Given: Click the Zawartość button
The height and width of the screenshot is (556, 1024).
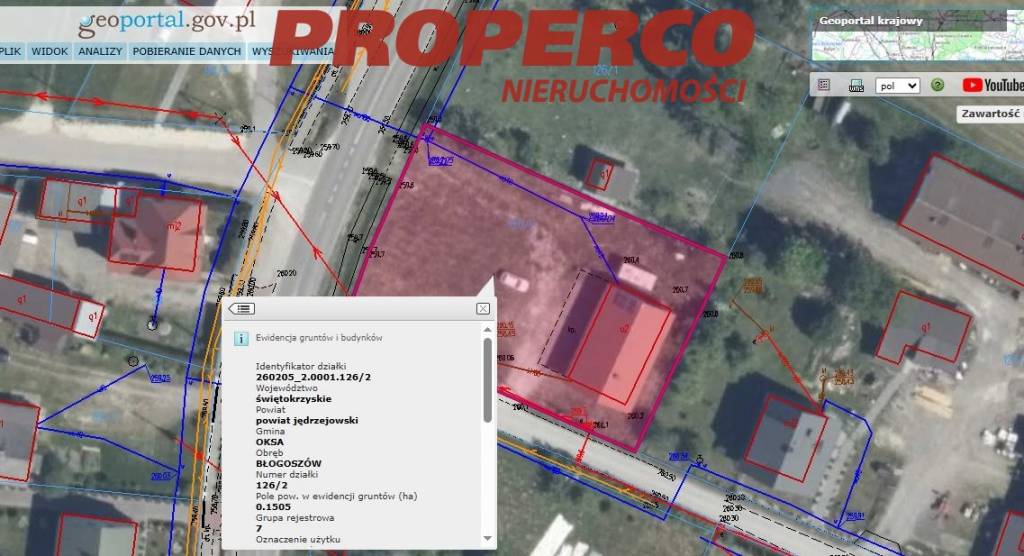Looking at the screenshot, I should pos(990,114).
